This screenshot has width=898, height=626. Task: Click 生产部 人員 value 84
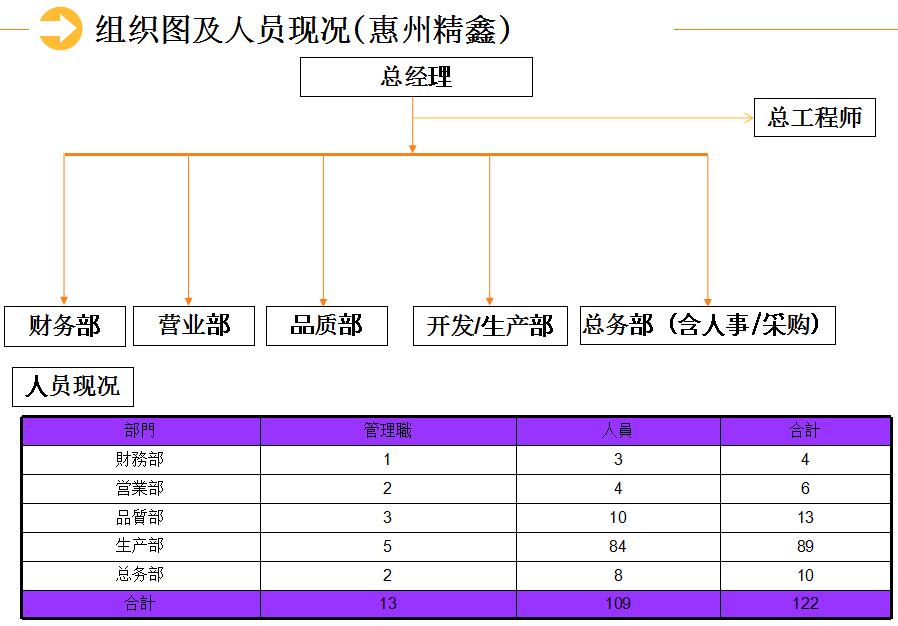click(618, 546)
